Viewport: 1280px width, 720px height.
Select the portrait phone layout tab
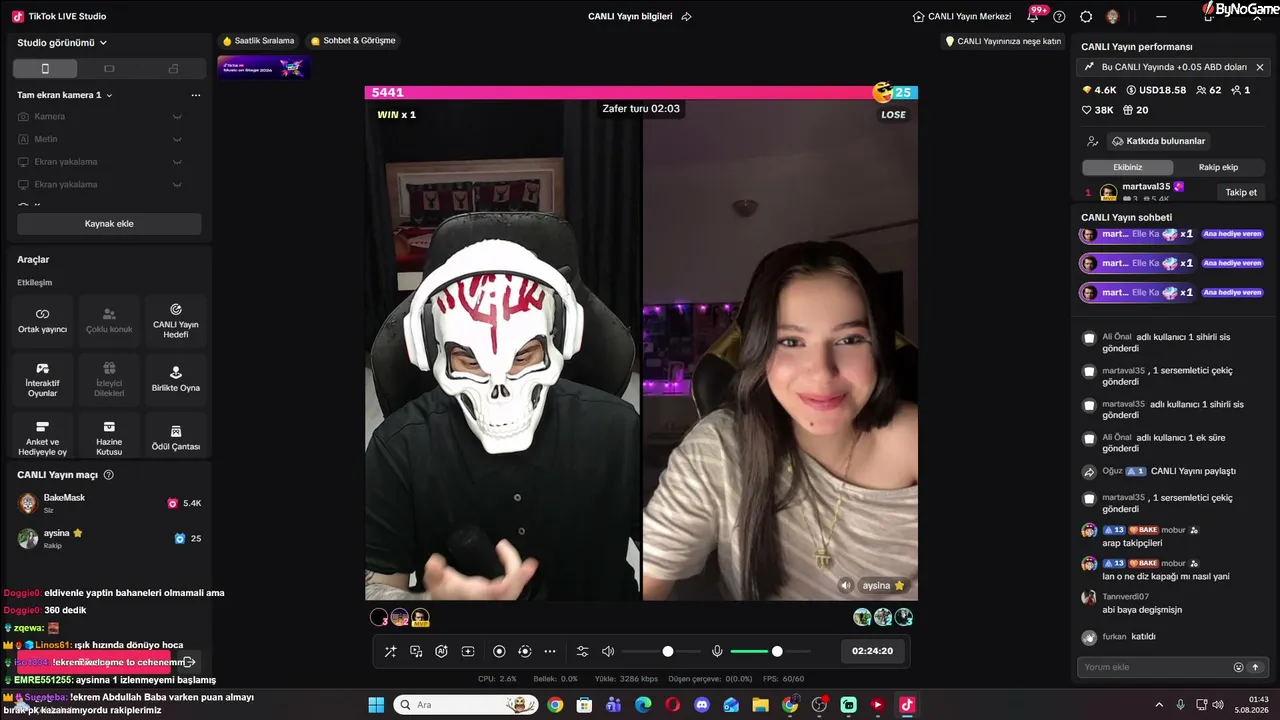tap(45, 69)
